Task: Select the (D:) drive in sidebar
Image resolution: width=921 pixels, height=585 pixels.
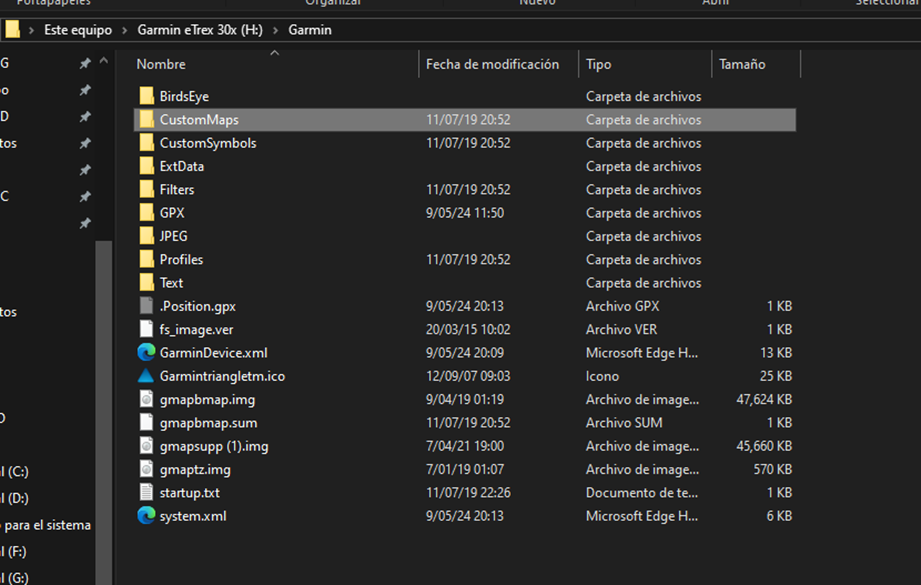Action: pyautogui.click(x=15, y=498)
